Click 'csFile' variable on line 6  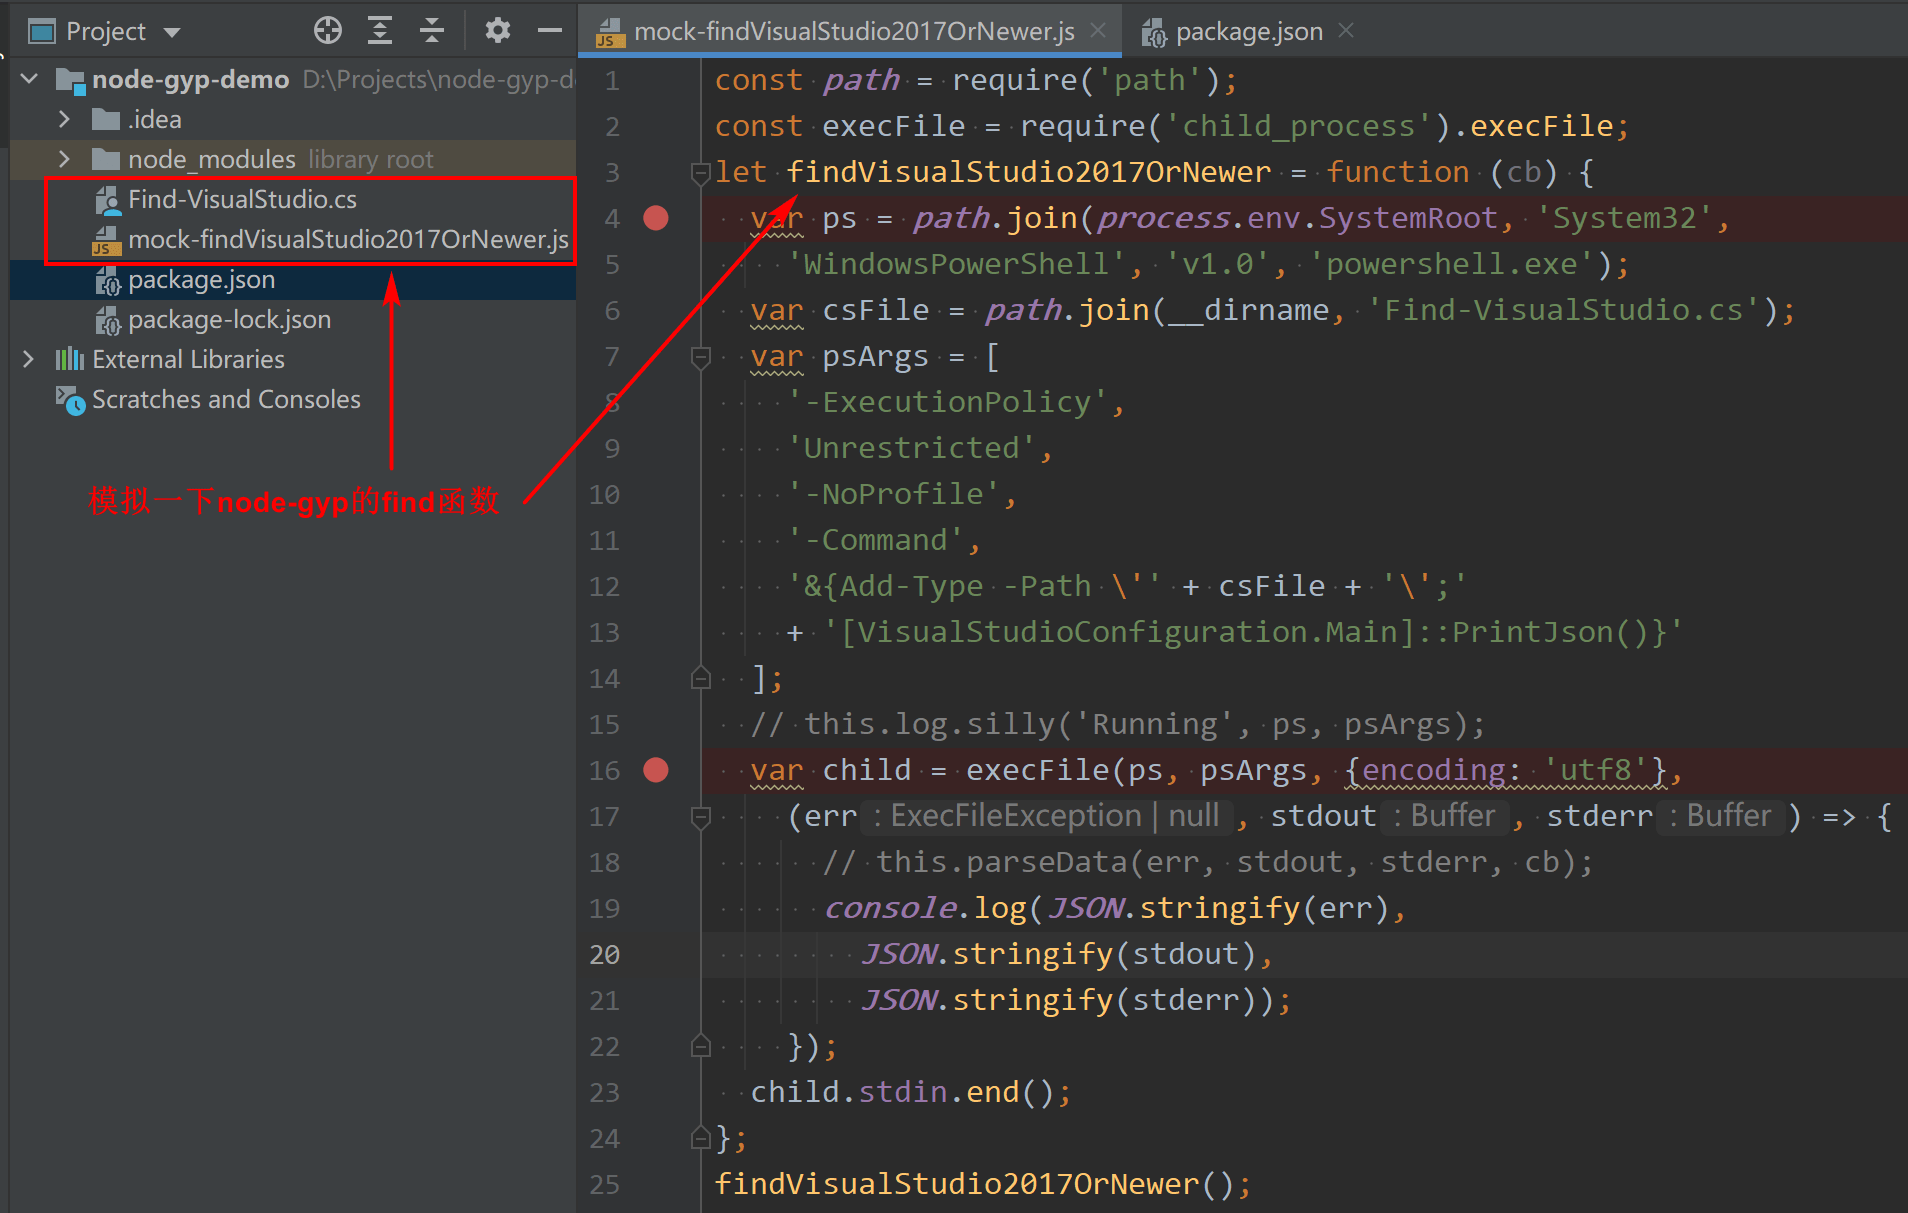coord(876,310)
